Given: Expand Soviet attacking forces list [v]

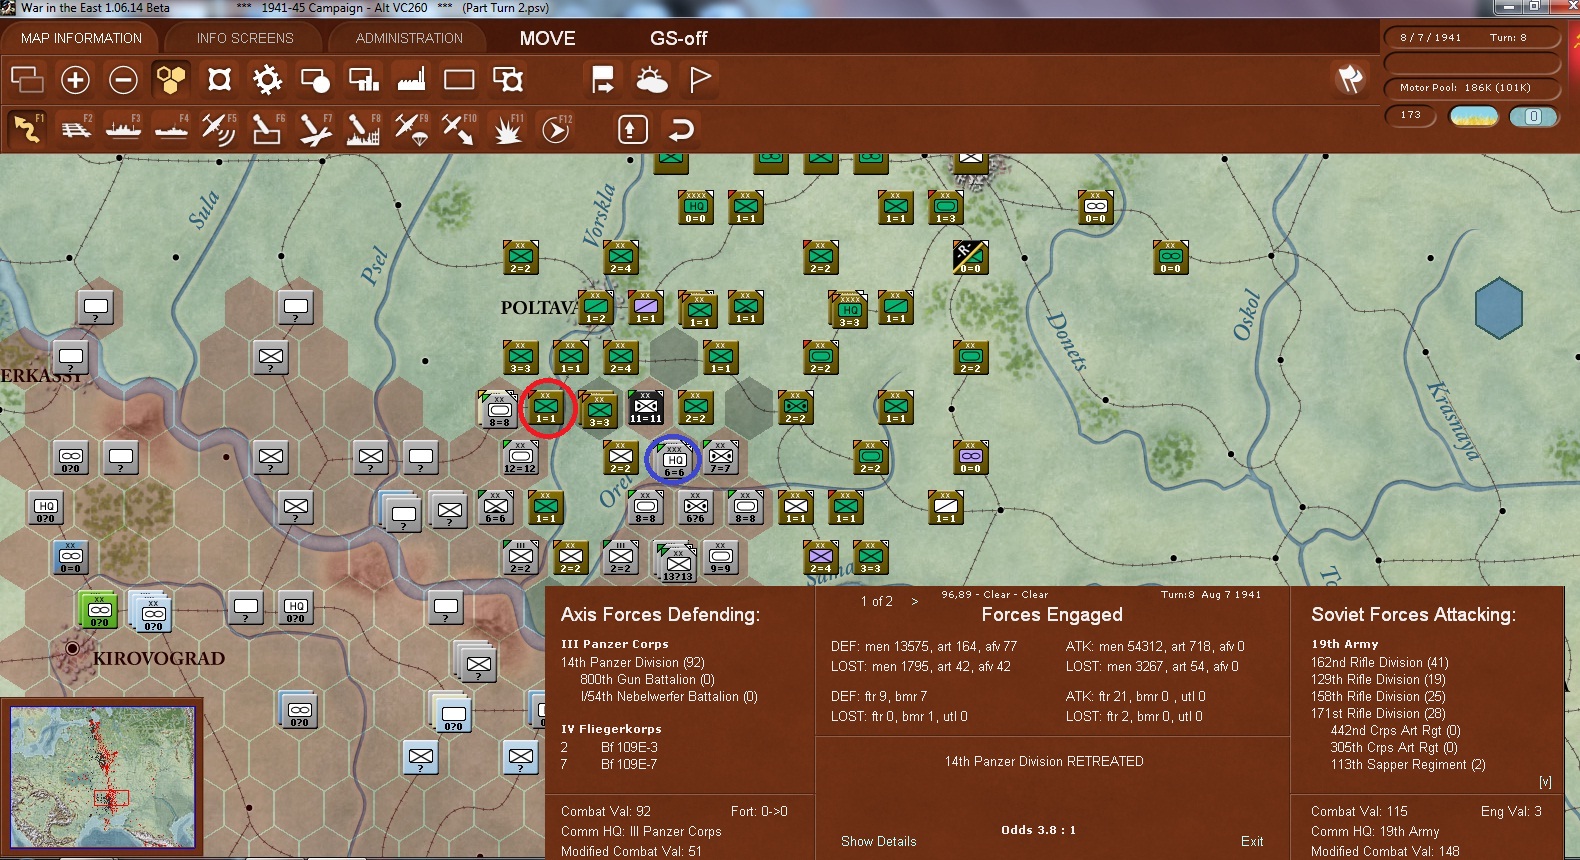Looking at the screenshot, I should coord(1545,782).
